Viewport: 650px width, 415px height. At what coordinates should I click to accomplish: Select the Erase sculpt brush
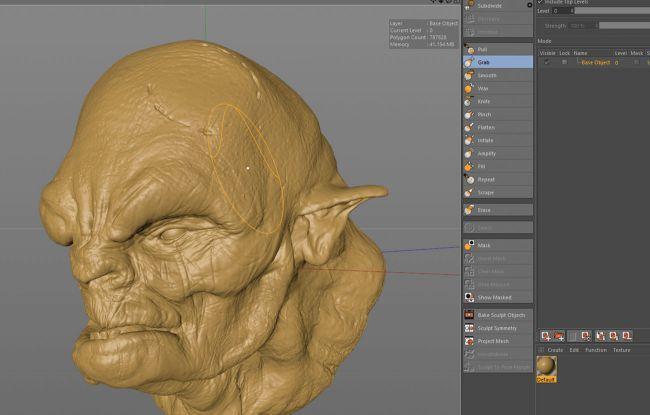pyautogui.click(x=497, y=210)
